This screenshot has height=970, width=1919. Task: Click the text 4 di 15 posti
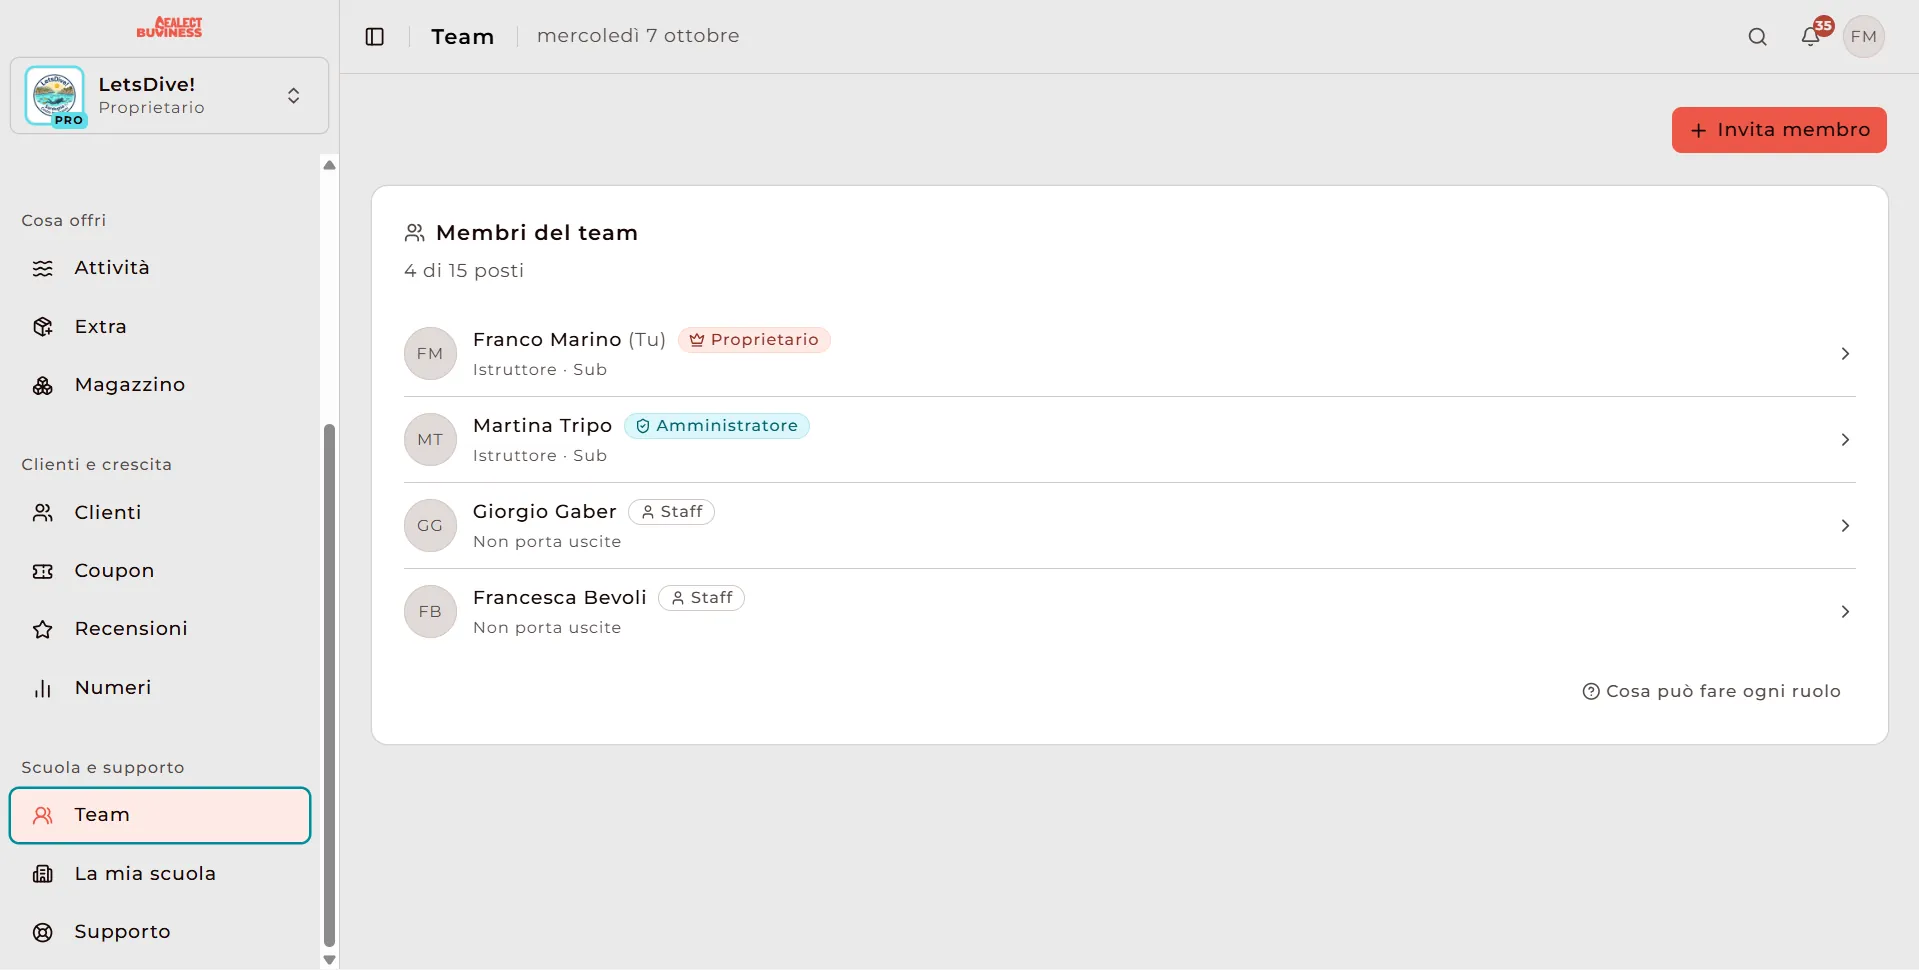(x=464, y=271)
